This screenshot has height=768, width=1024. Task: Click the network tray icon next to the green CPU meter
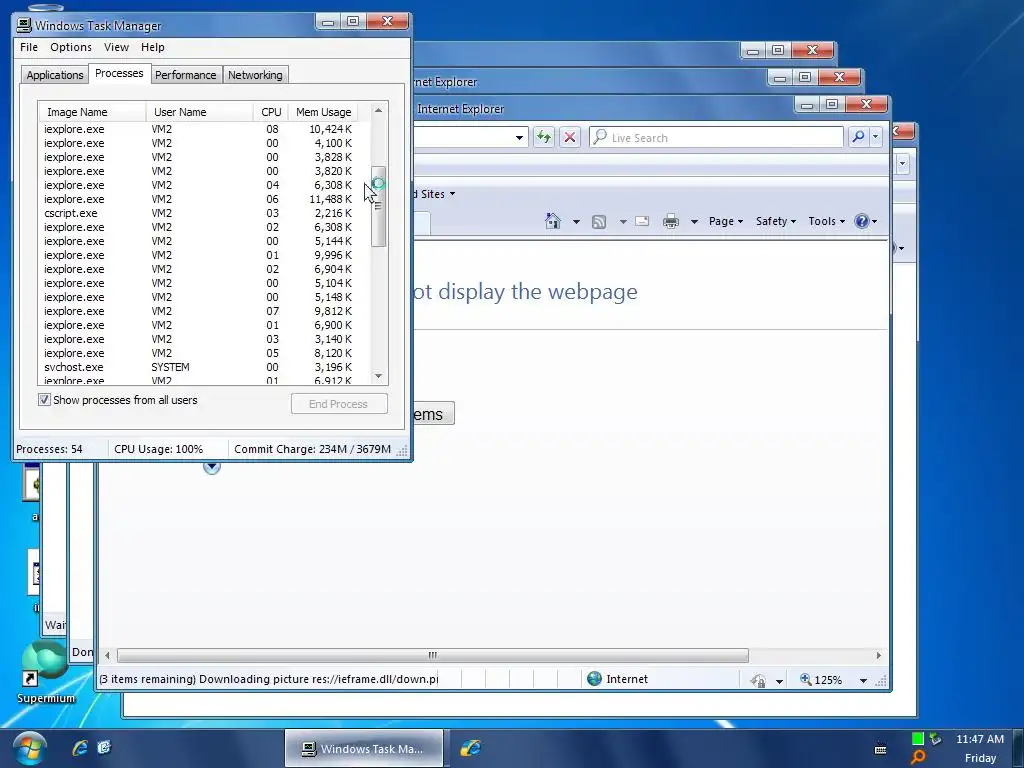click(936, 739)
